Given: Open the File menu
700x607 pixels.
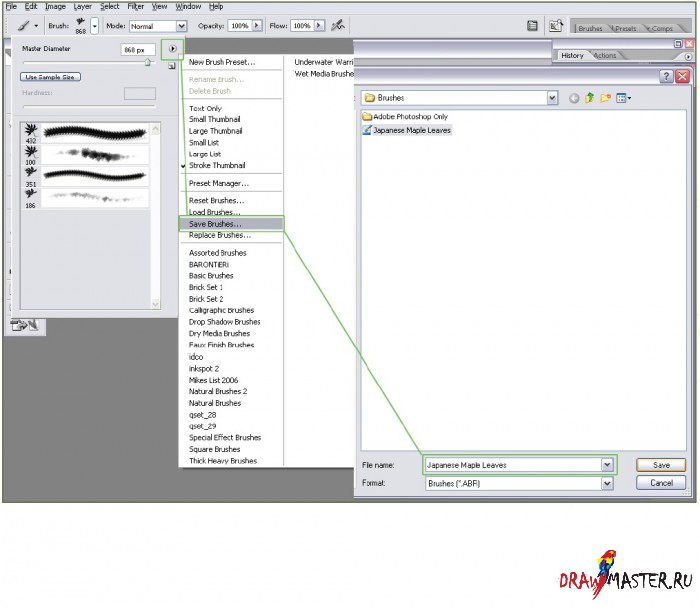Looking at the screenshot, I should (x=11, y=6).
